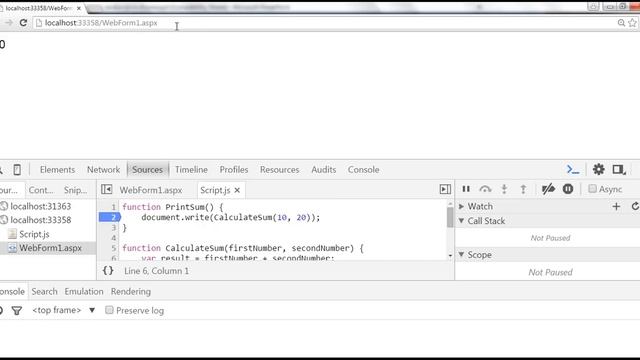Refresh watch expressions
The image size is (640, 360).
coord(635,207)
